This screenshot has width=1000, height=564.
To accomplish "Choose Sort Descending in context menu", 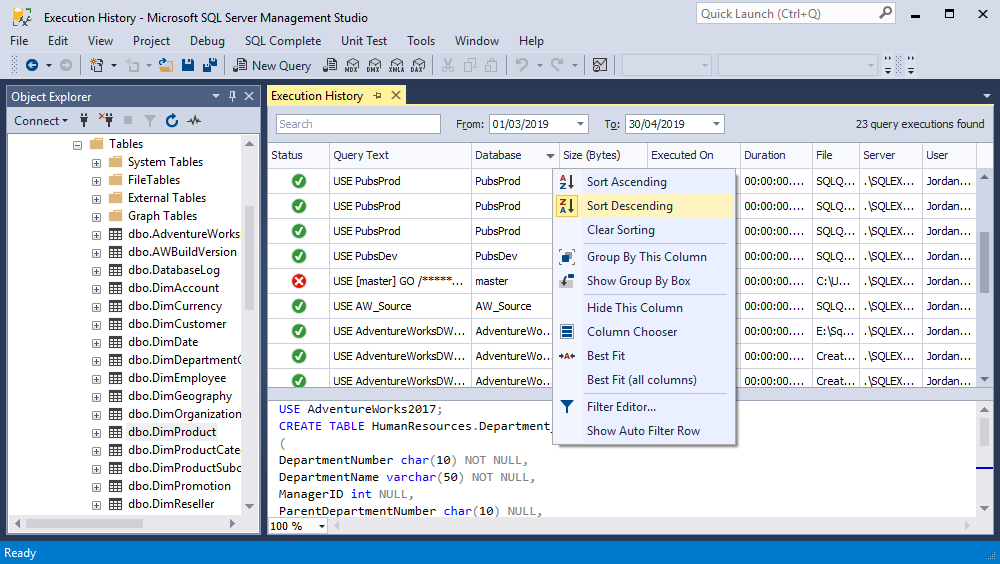I will (644, 206).
